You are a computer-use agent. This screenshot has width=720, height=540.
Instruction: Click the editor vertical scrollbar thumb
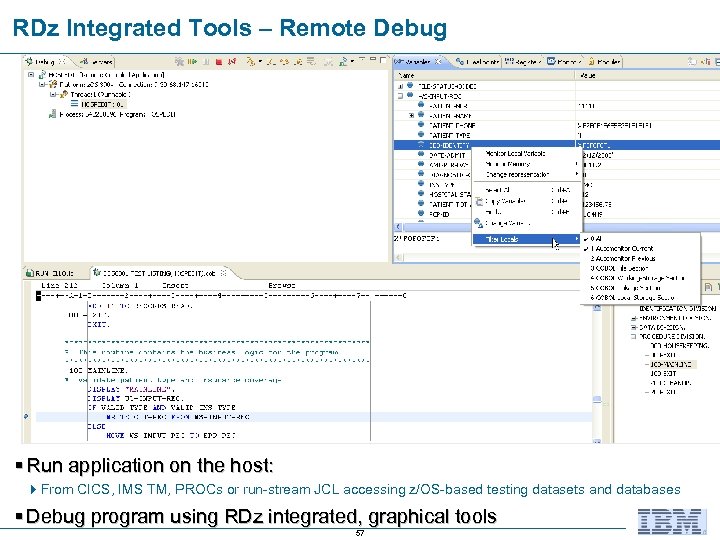tap(597, 399)
